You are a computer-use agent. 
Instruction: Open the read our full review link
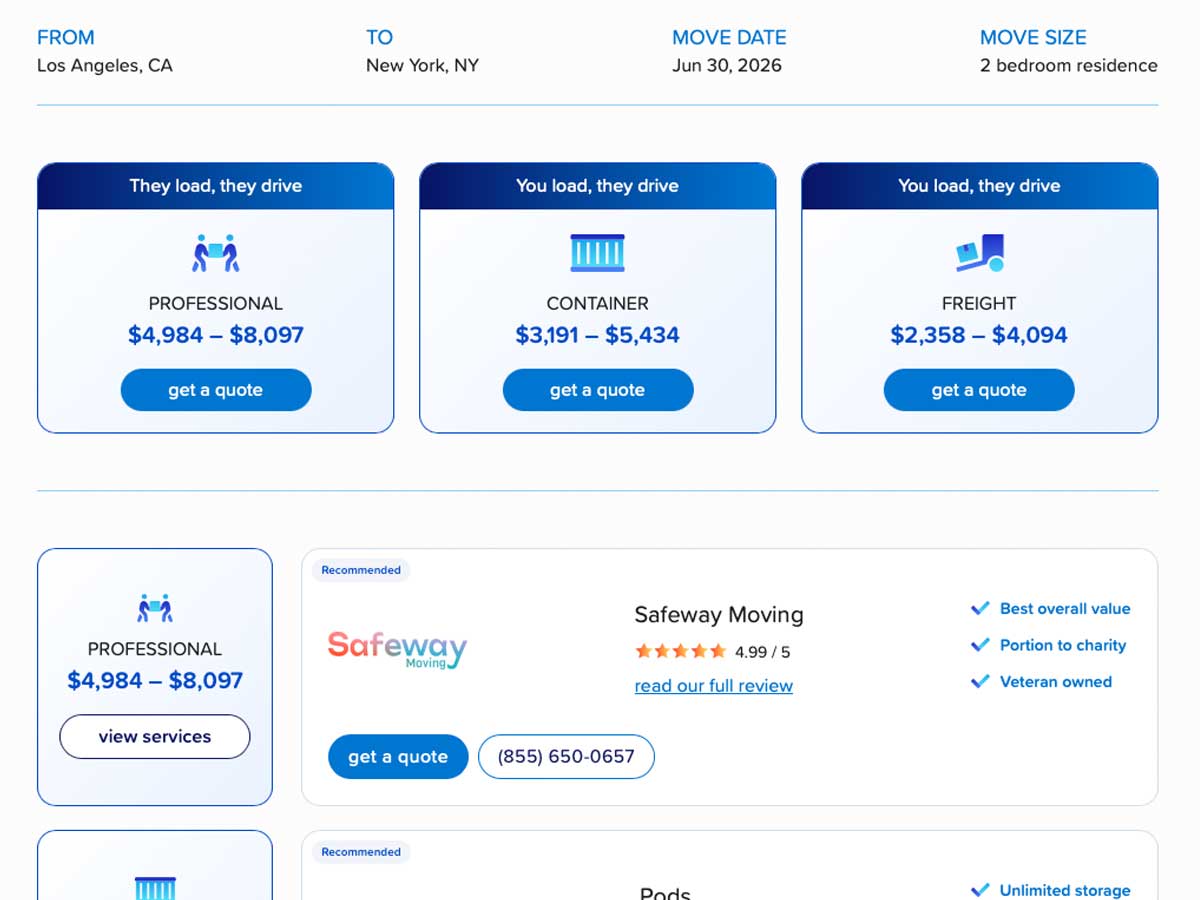tap(714, 686)
